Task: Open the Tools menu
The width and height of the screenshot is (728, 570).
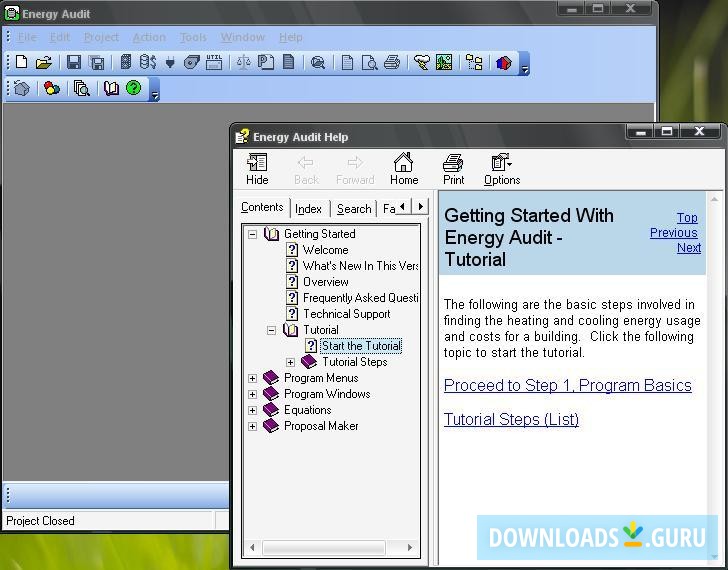Action: click(193, 37)
